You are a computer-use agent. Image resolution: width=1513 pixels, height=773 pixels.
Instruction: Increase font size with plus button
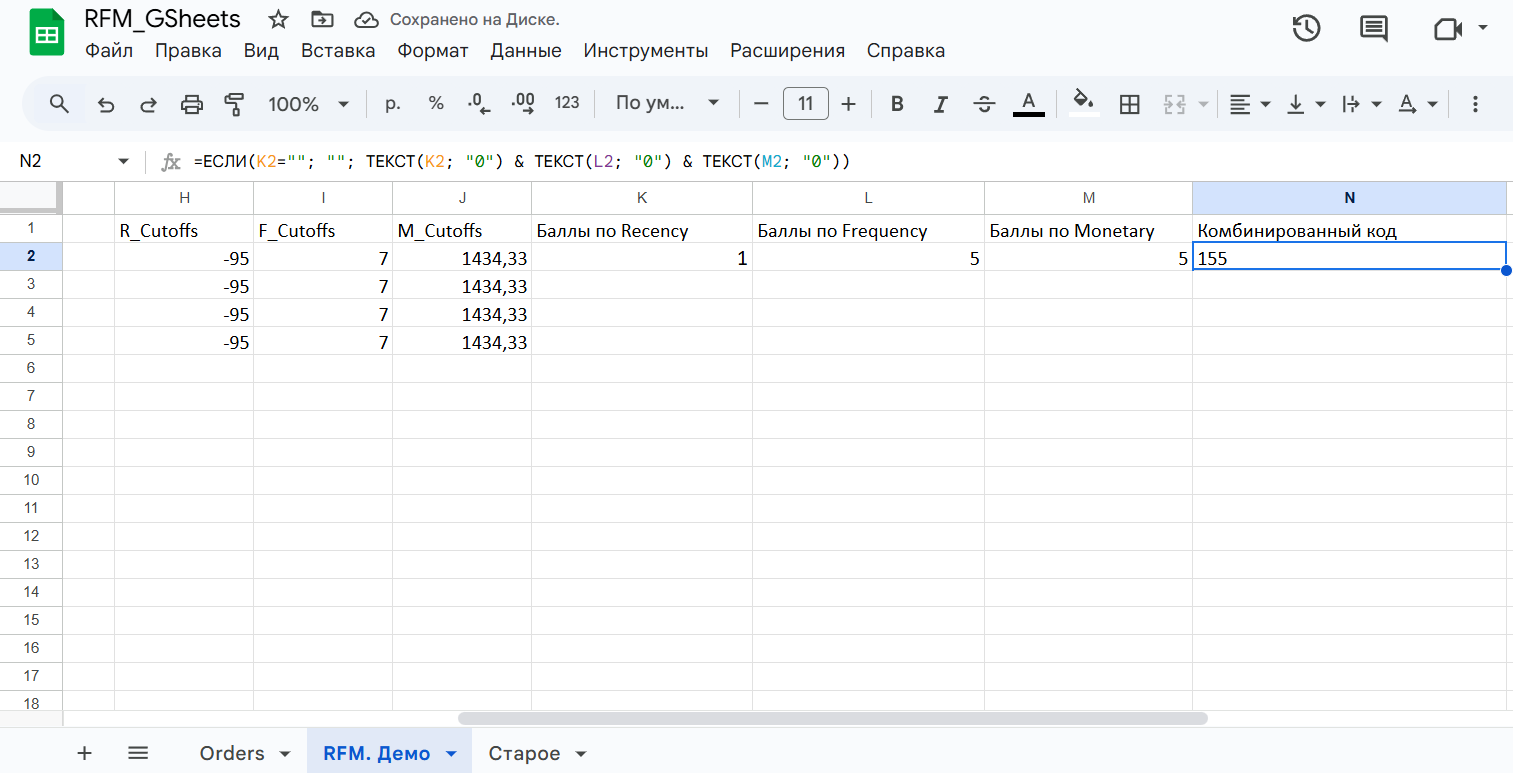[x=849, y=104]
